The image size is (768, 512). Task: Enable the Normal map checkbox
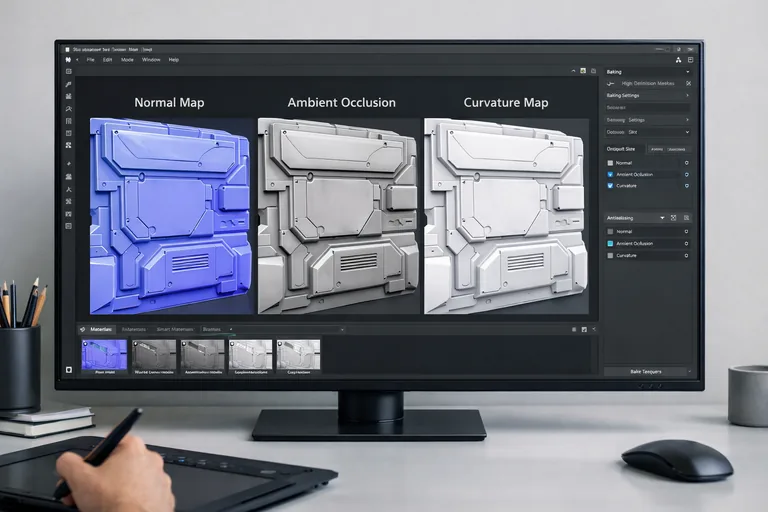coord(611,162)
